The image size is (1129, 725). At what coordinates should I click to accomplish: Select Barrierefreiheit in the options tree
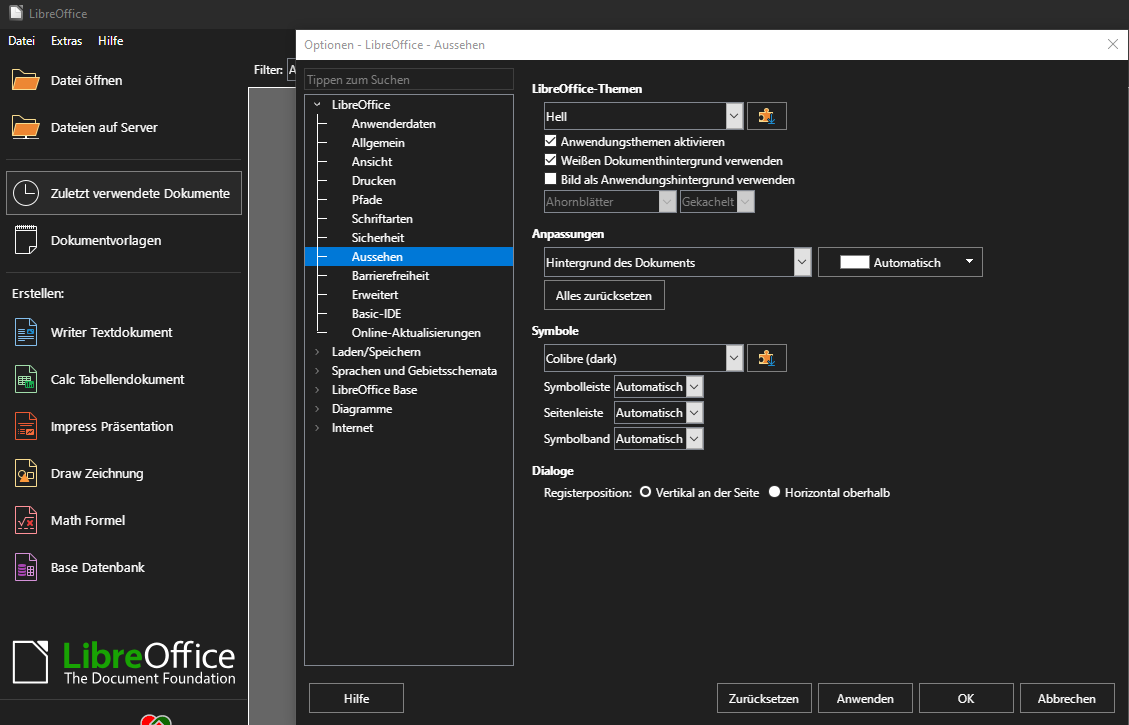390,276
